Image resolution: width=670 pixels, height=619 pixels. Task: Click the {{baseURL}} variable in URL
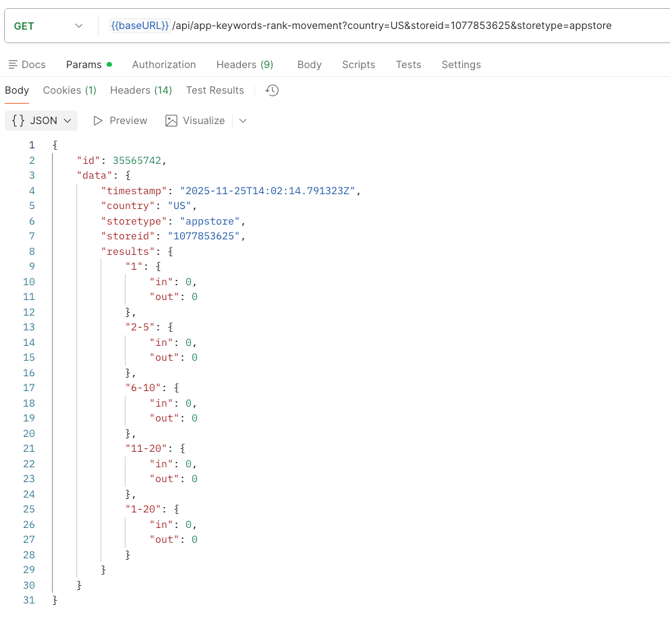click(x=139, y=26)
